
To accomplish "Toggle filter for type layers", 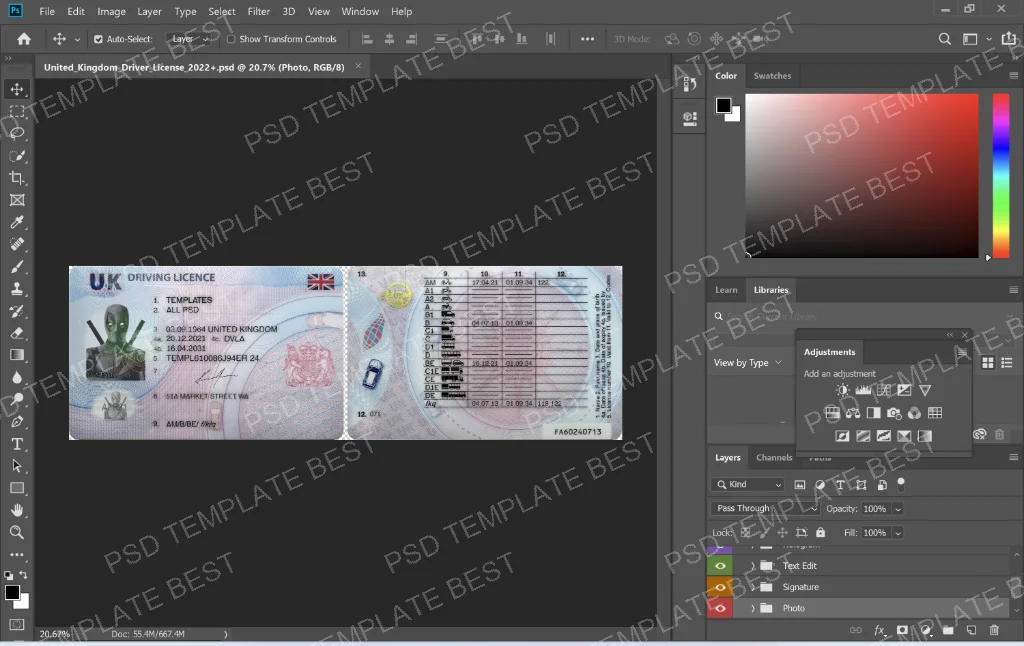I will (840, 485).
